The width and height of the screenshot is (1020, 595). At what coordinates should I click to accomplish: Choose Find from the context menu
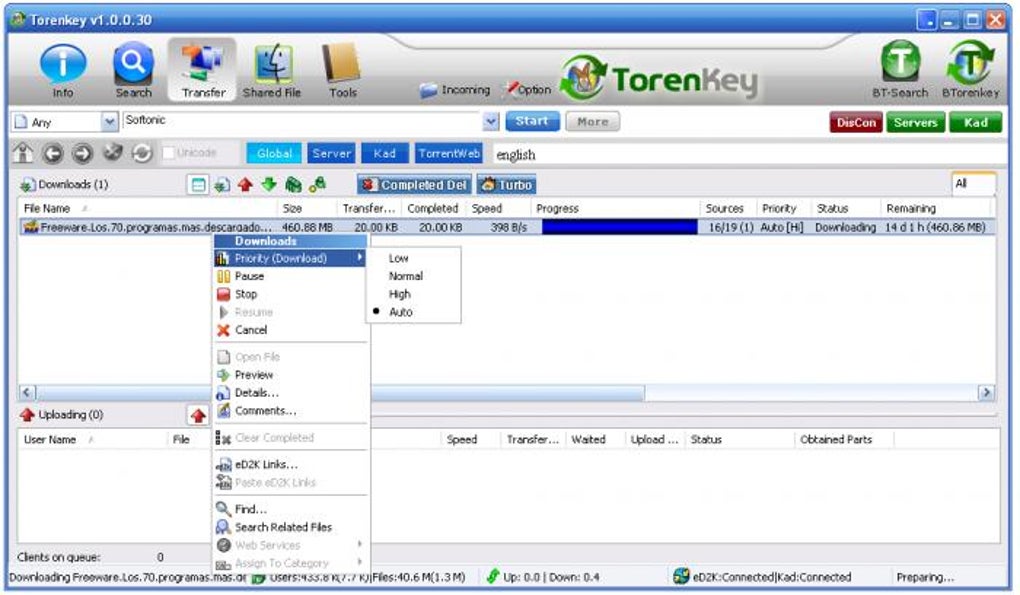pyautogui.click(x=290, y=509)
